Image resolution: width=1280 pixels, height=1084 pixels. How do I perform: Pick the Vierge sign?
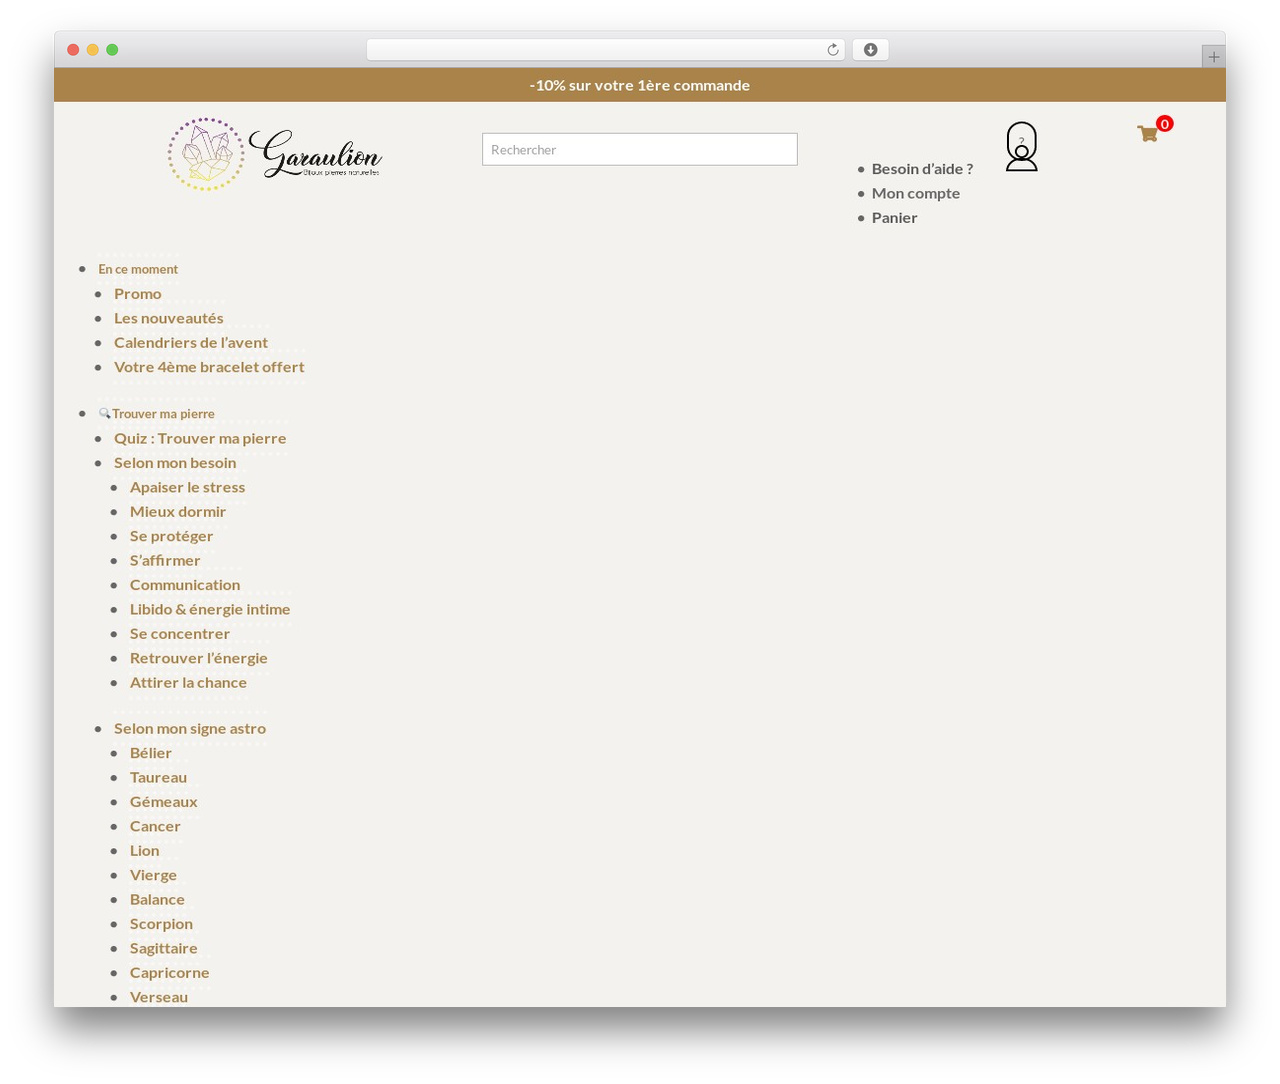click(x=153, y=875)
